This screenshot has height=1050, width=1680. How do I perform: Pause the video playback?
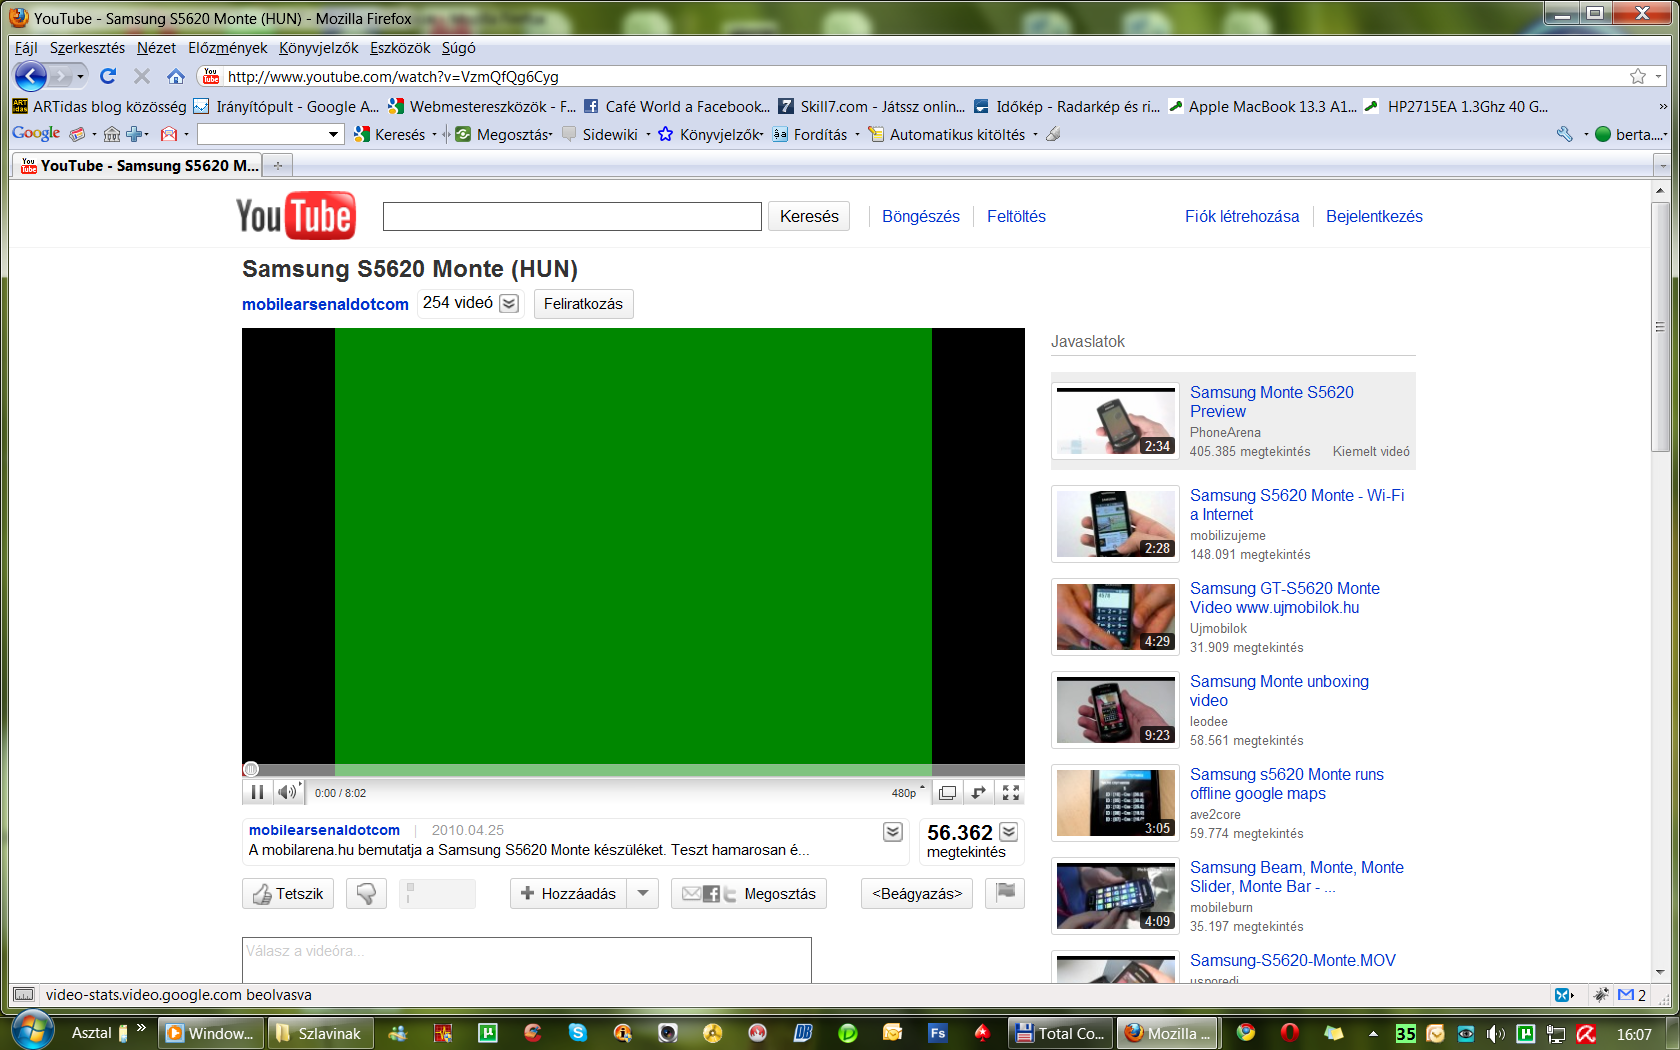257,793
